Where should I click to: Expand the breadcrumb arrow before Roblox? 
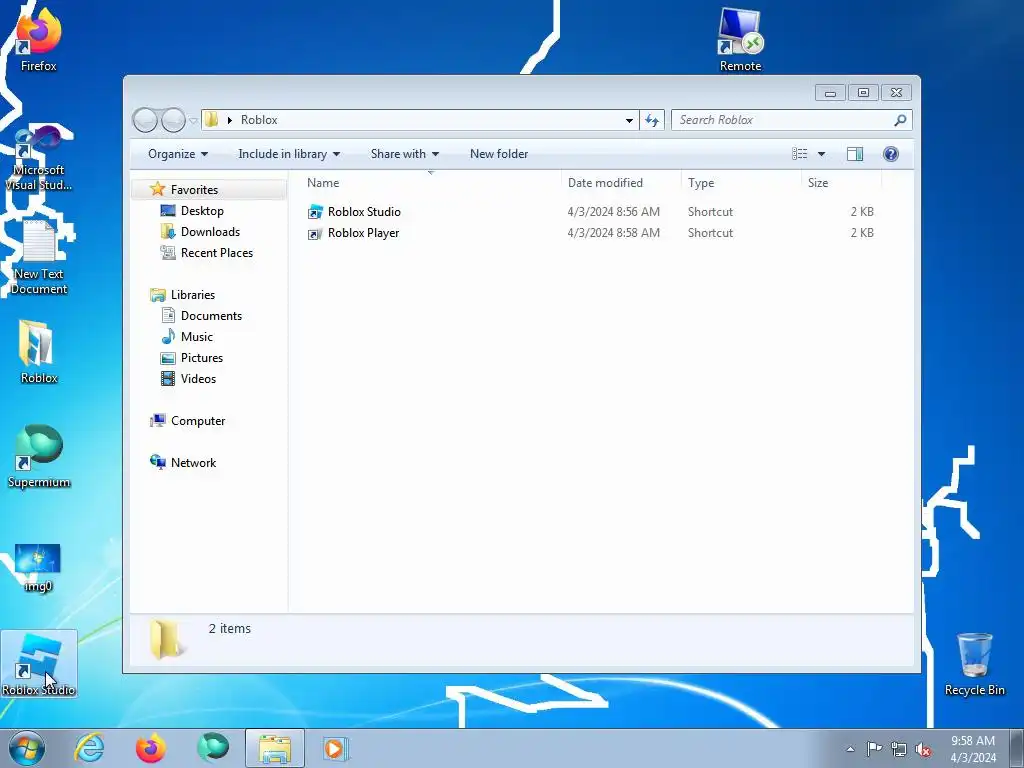pyautogui.click(x=230, y=120)
